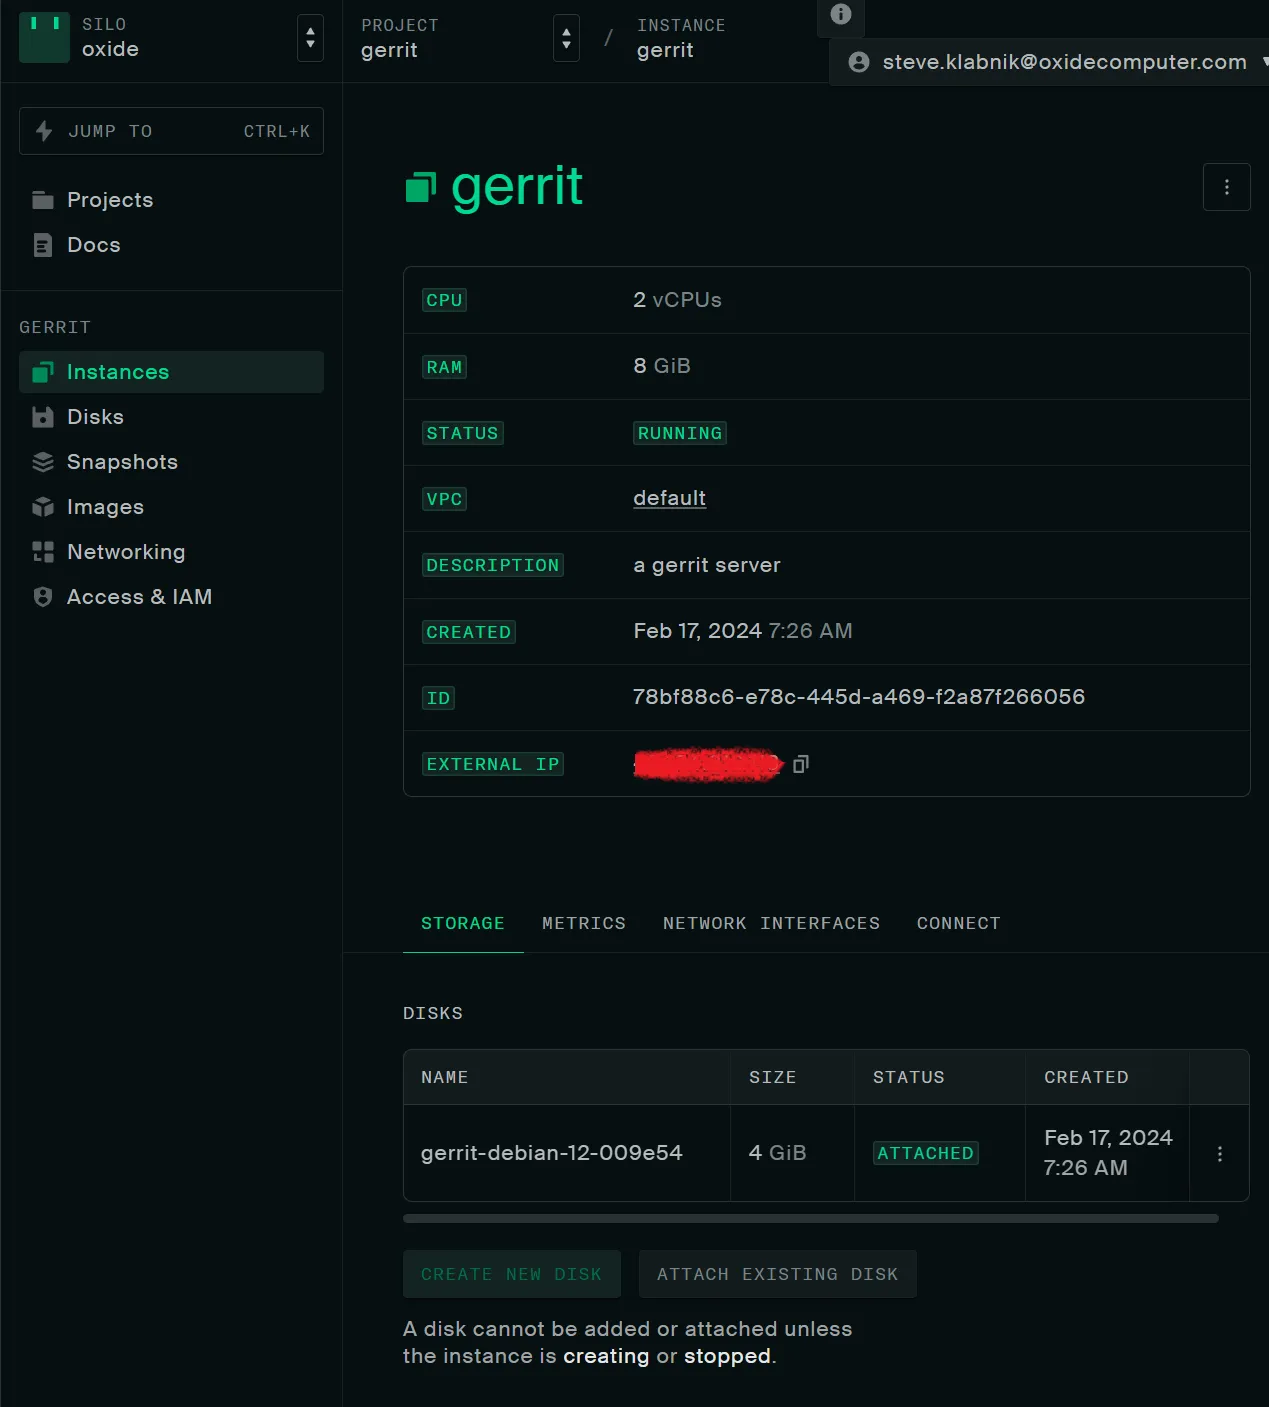This screenshot has width=1269, height=1407.
Task: Click disk name gerrit-debian-12-009e54
Action: click(x=552, y=1153)
